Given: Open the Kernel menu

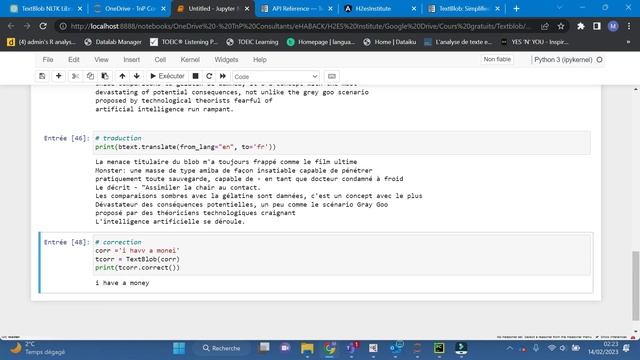Looking at the screenshot, I should click(190, 60).
